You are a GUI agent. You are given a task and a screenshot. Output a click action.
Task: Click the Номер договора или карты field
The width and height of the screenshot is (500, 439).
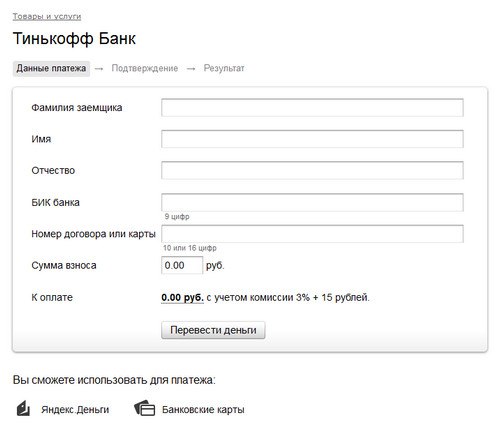312,234
